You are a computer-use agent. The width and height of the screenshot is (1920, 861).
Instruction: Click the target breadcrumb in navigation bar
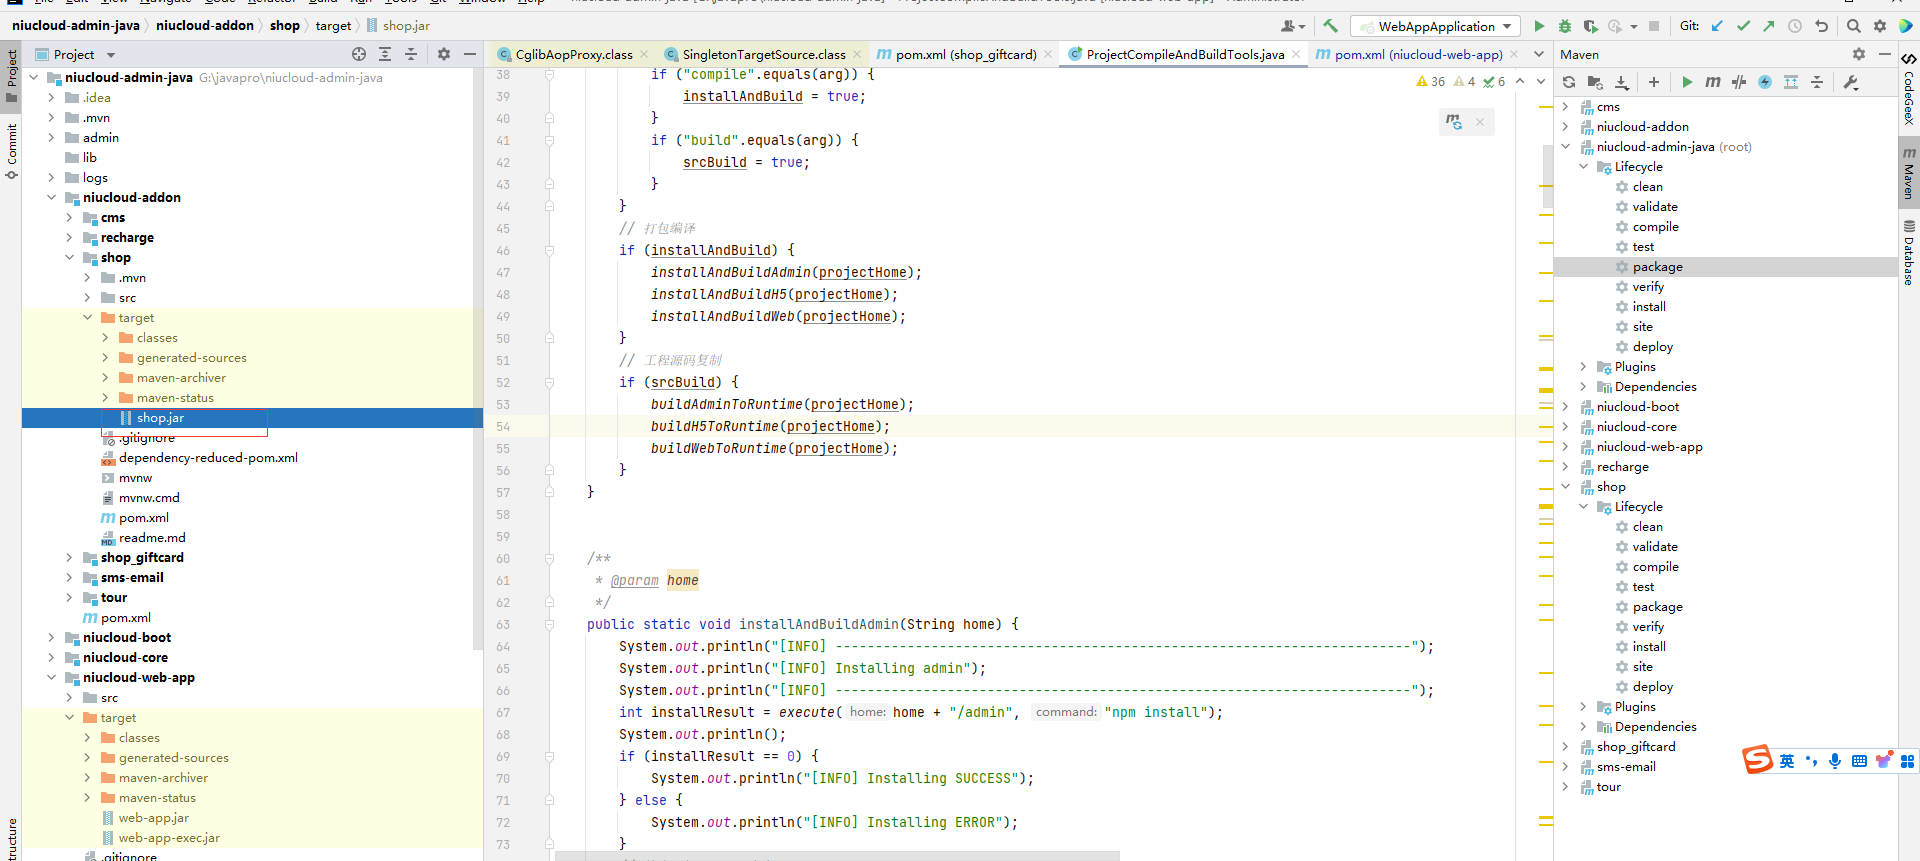[x=333, y=25]
